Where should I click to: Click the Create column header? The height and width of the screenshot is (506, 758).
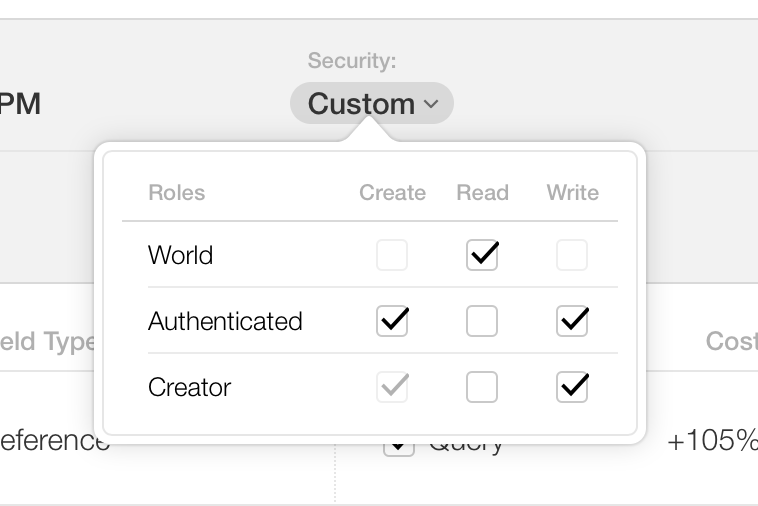(x=392, y=193)
